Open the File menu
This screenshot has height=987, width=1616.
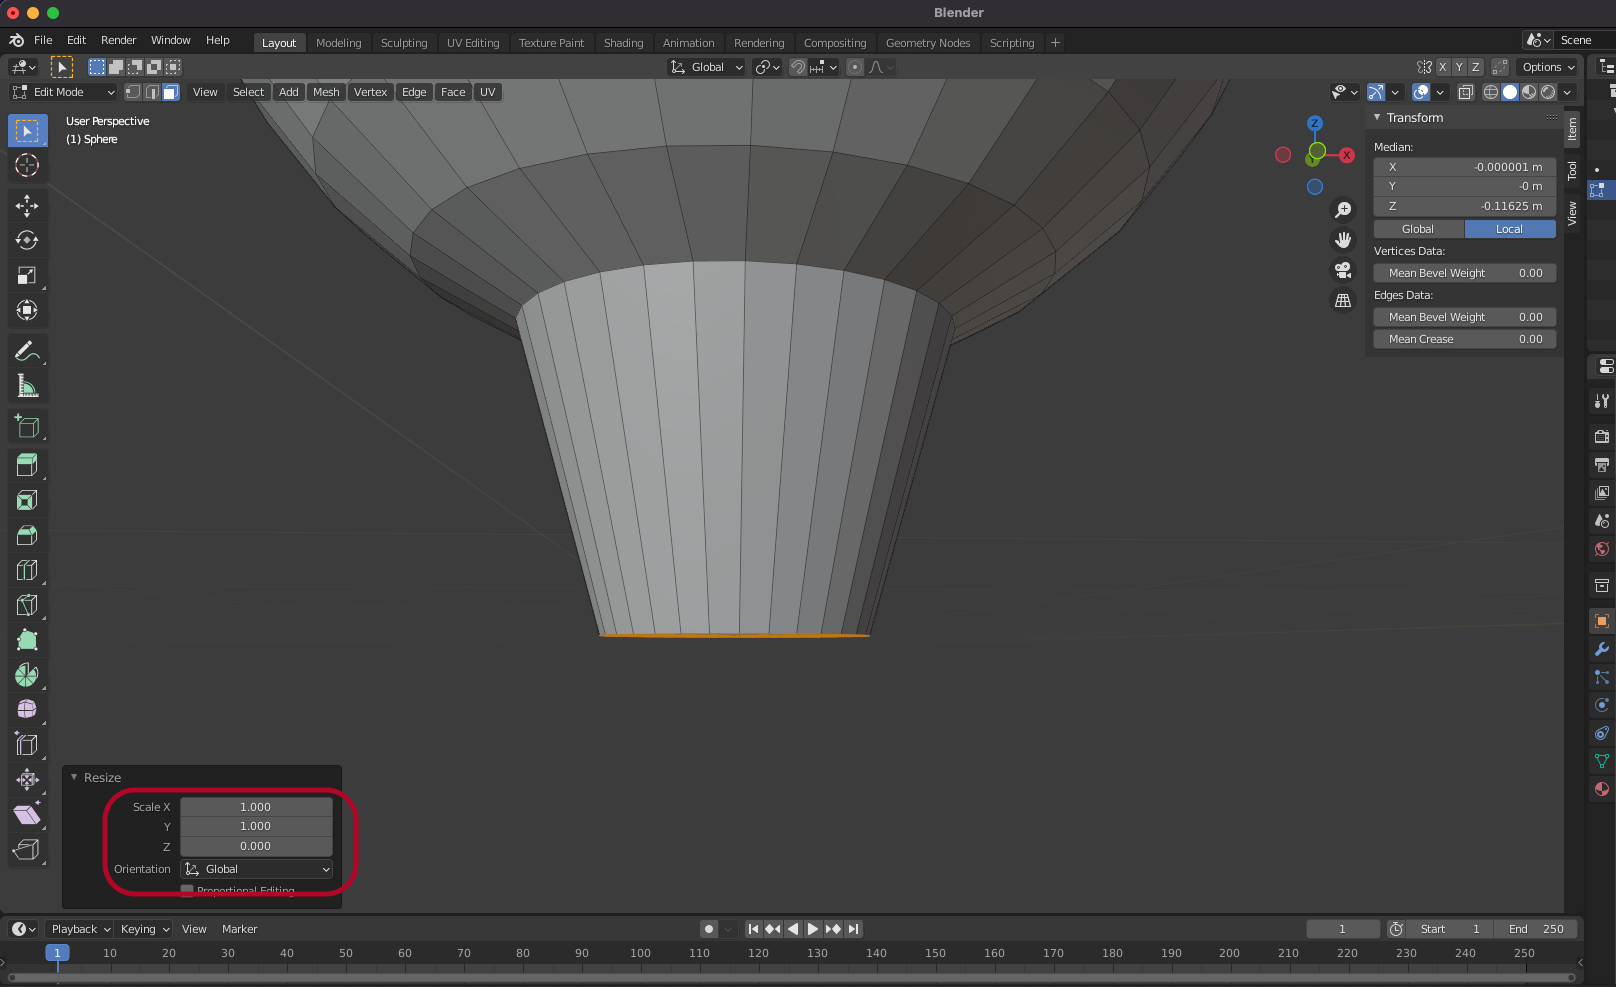(x=43, y=40)
